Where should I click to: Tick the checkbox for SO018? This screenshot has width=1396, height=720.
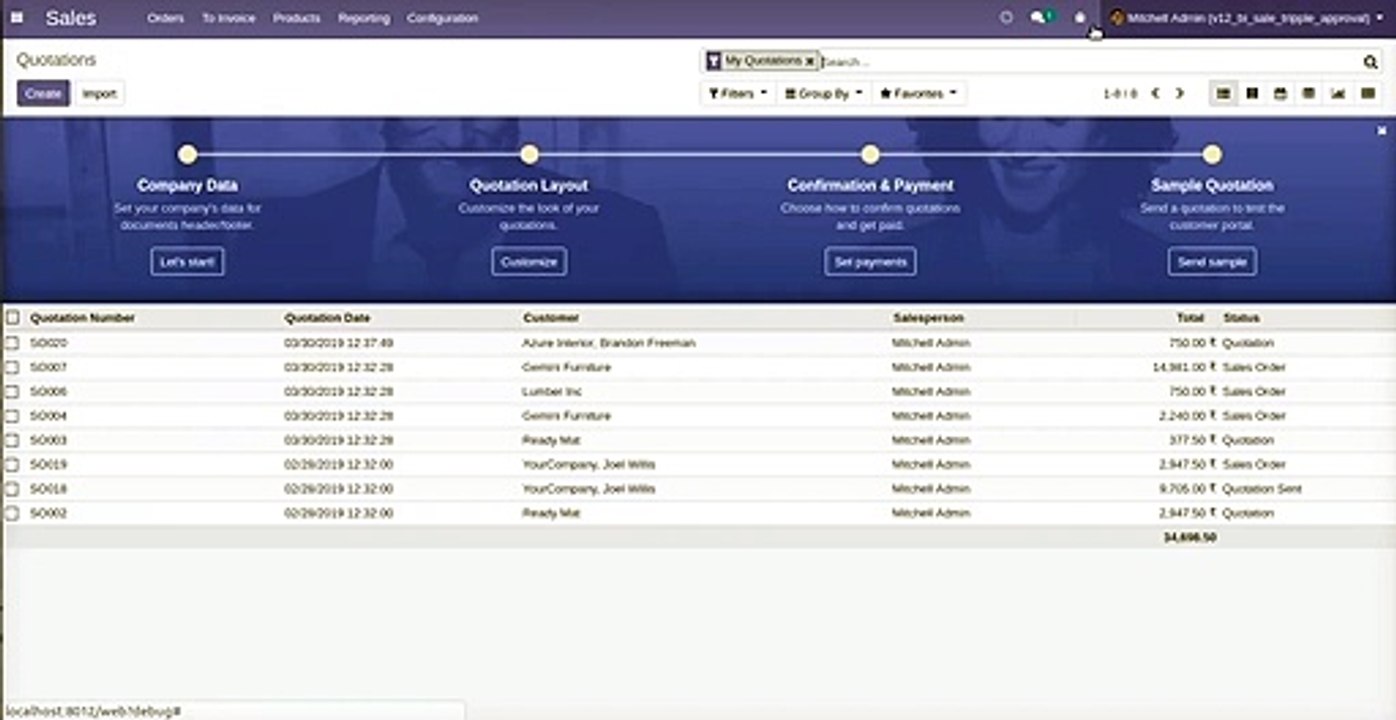click(x=12, y=489)
